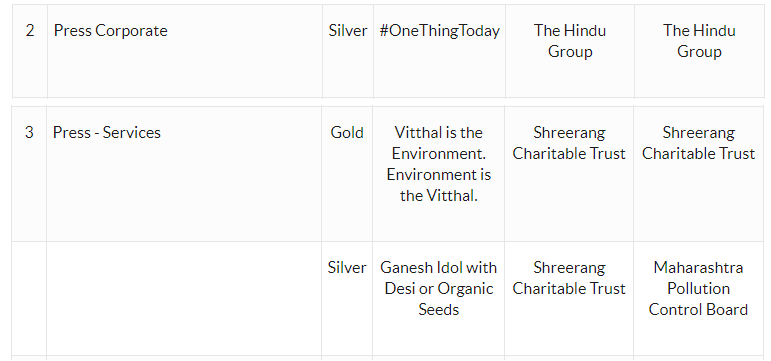Click last-column Shreerang Charitable Trust in Gold row

[x=699, y=174]
